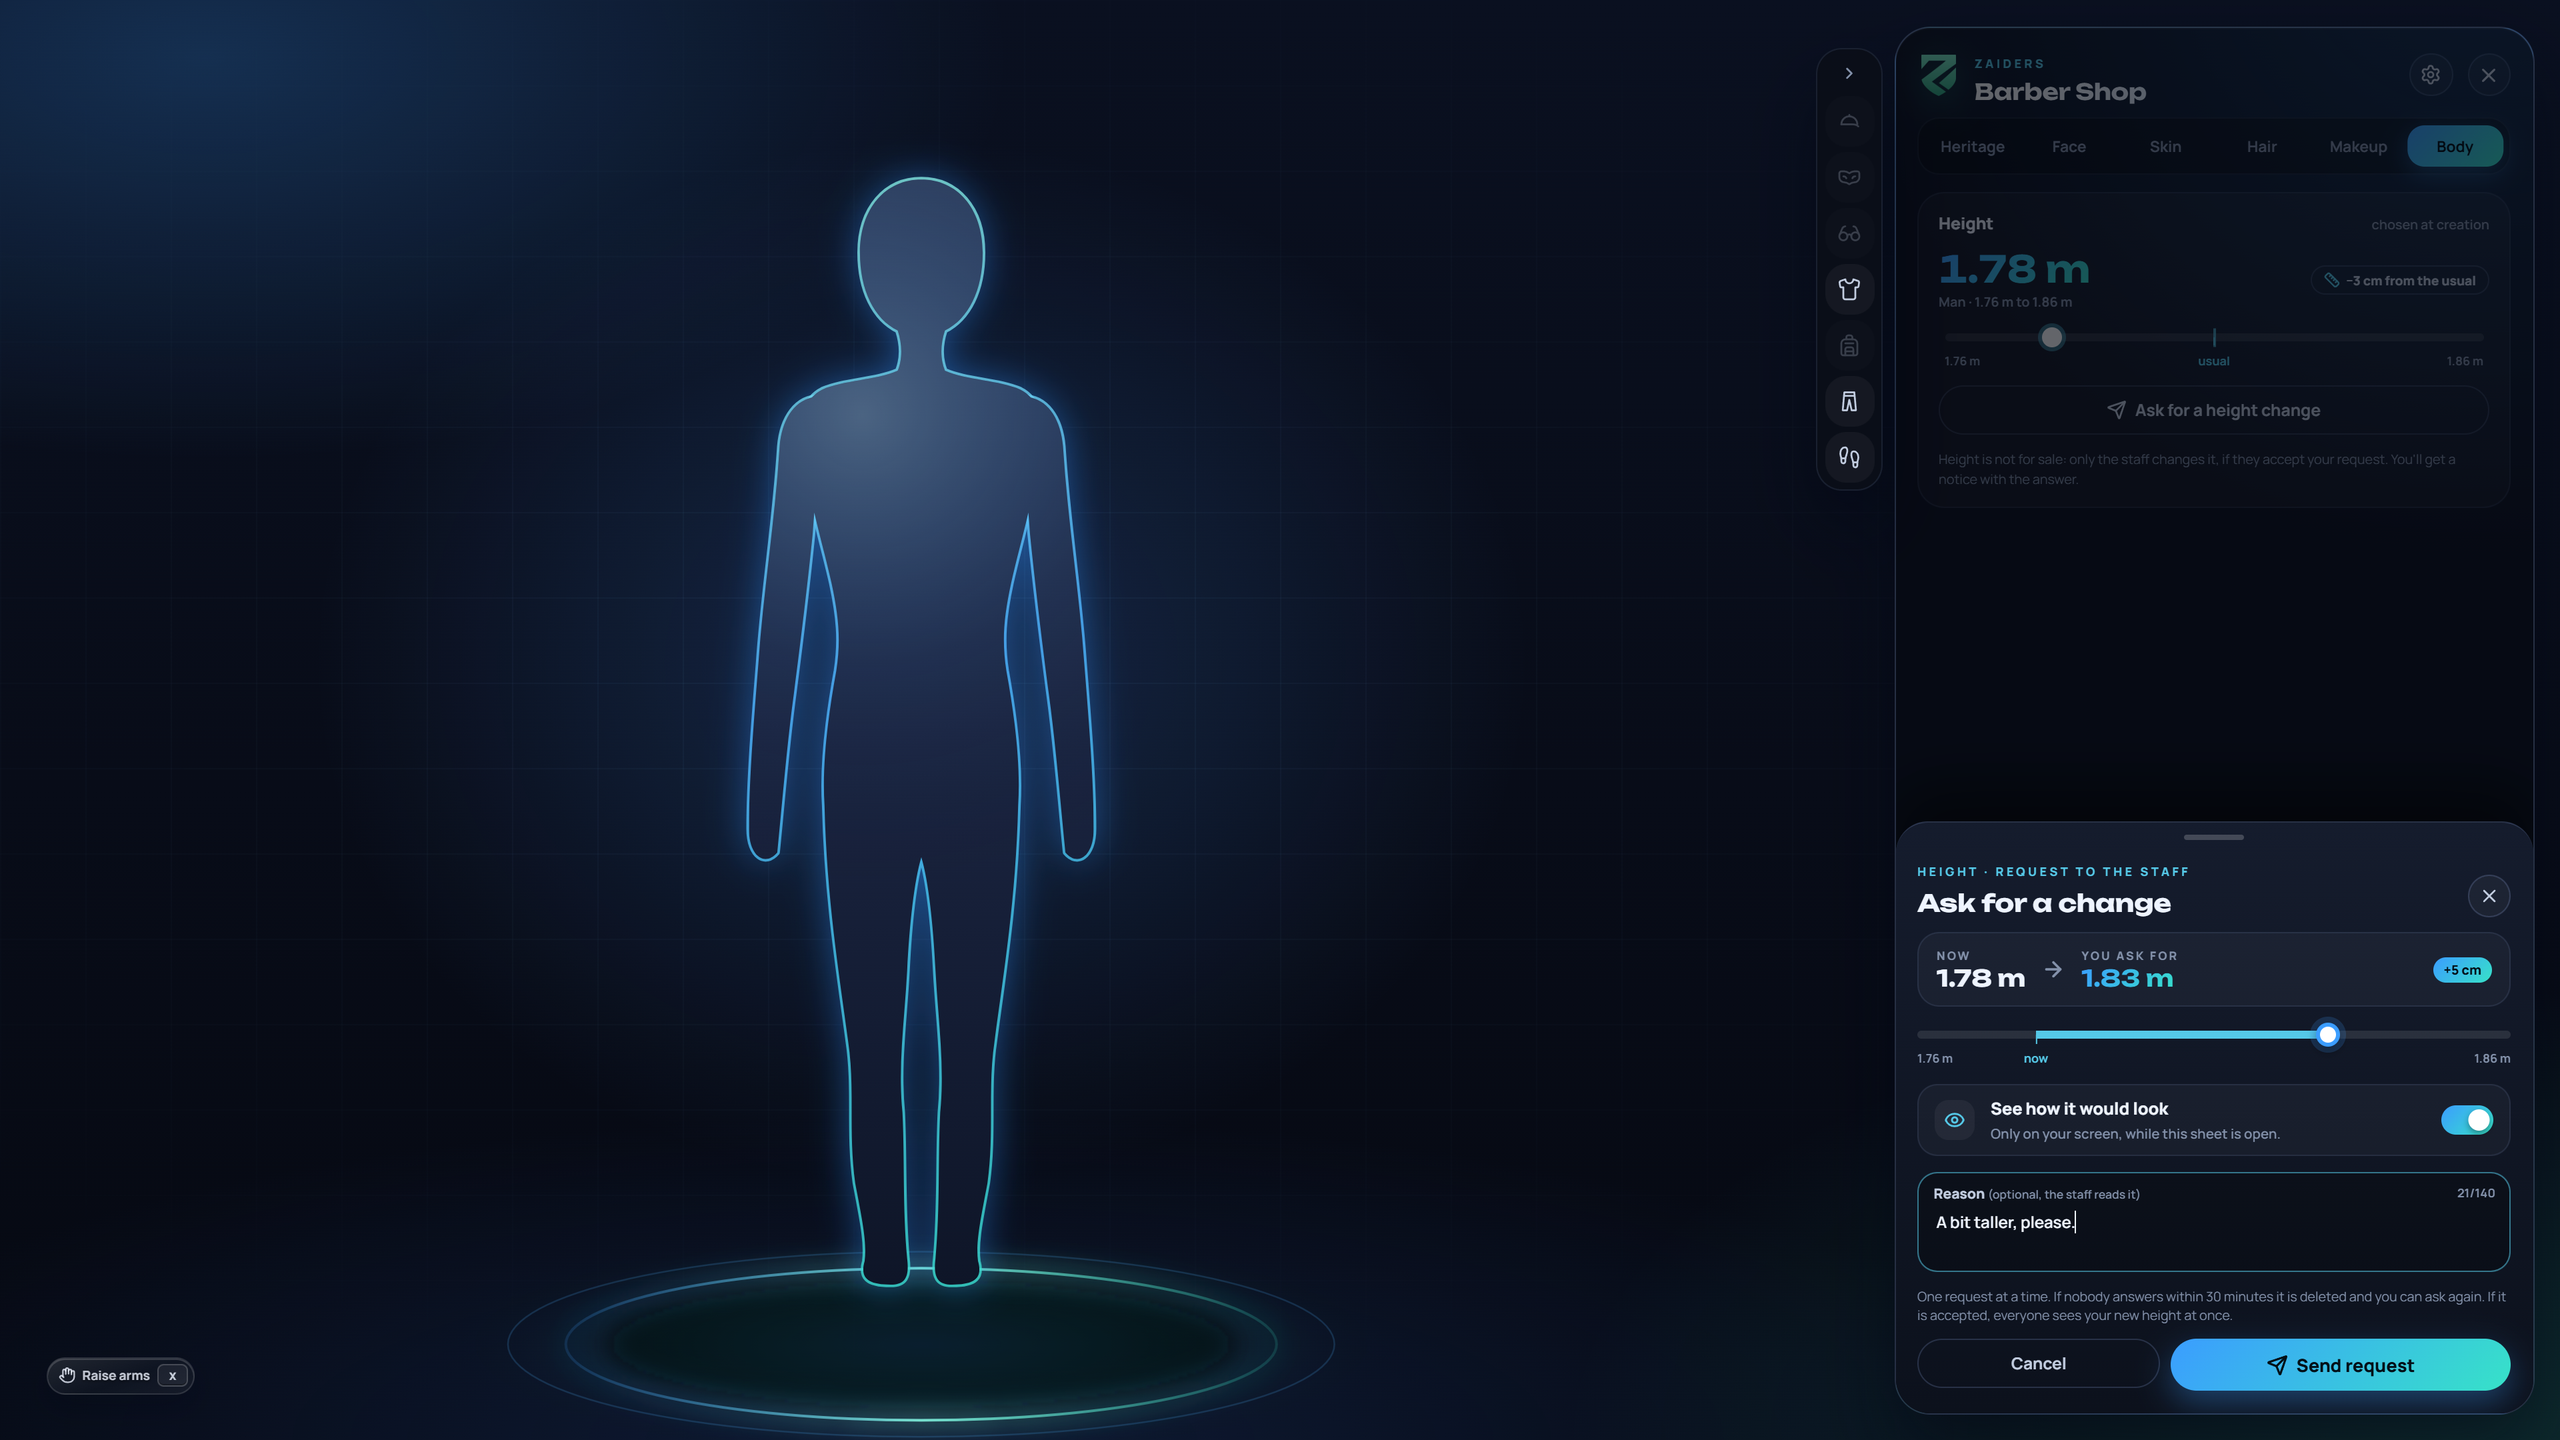The image size is (2560, 1440).
Task: Click Ask for a height change button
Action: tap(2213, 410)
